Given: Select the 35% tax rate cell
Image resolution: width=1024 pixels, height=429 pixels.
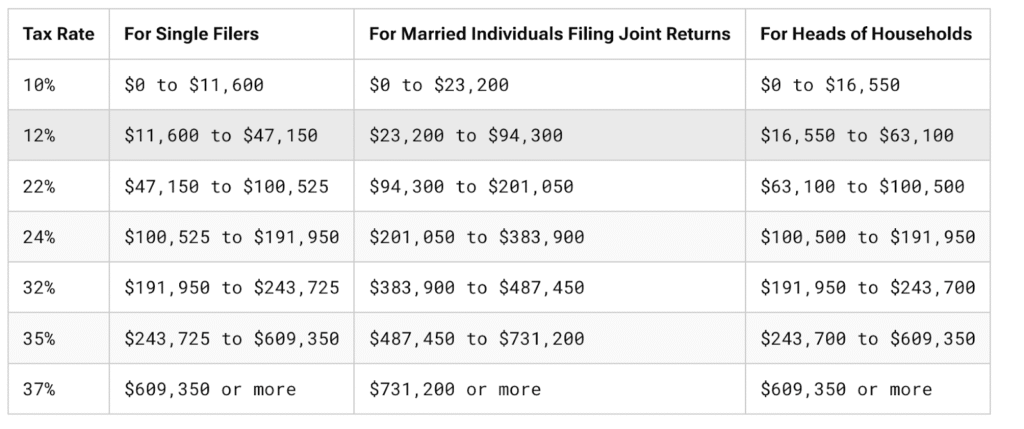Looking at the screenshot, I should (x=39, y=339).
